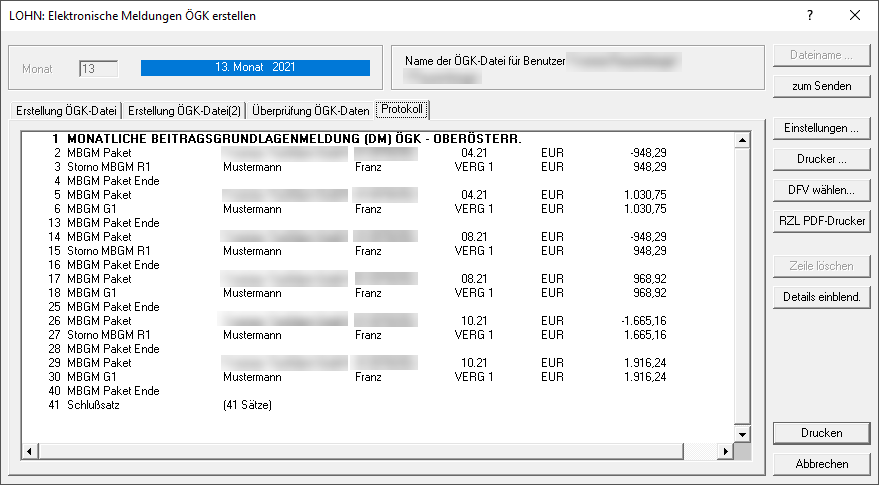Viewport: 879px width, 485px height.
Task: Cancel with the Abbrechen button
Action: pyautogui.click(x=821, y=464)
